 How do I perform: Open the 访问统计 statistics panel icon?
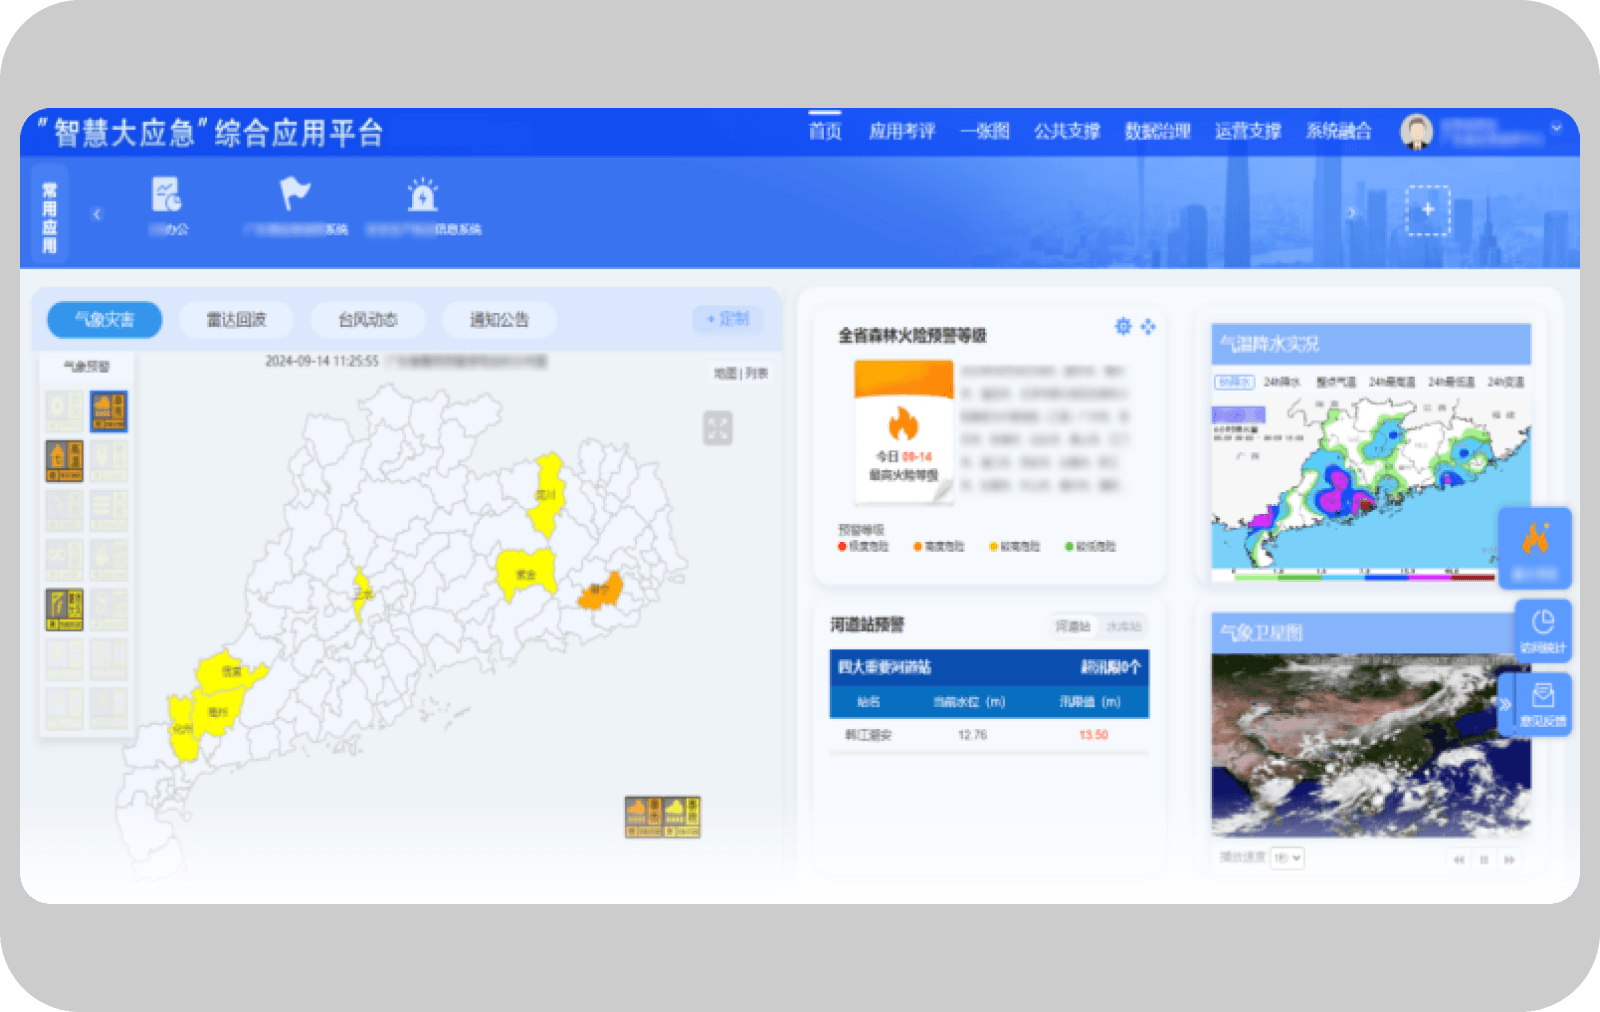click(1543, 630)
